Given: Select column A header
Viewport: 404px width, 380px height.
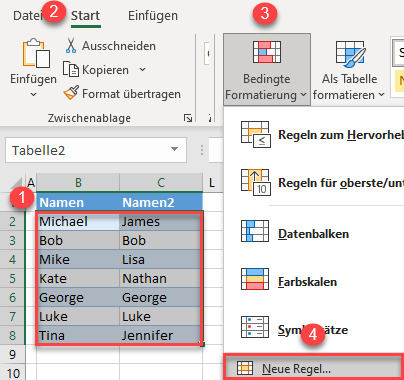Looking at the screenshot, I should point(31,182).
